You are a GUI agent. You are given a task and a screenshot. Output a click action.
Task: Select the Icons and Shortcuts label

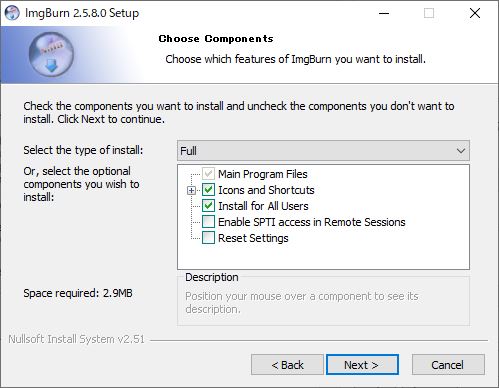click(x=266, y=190)
